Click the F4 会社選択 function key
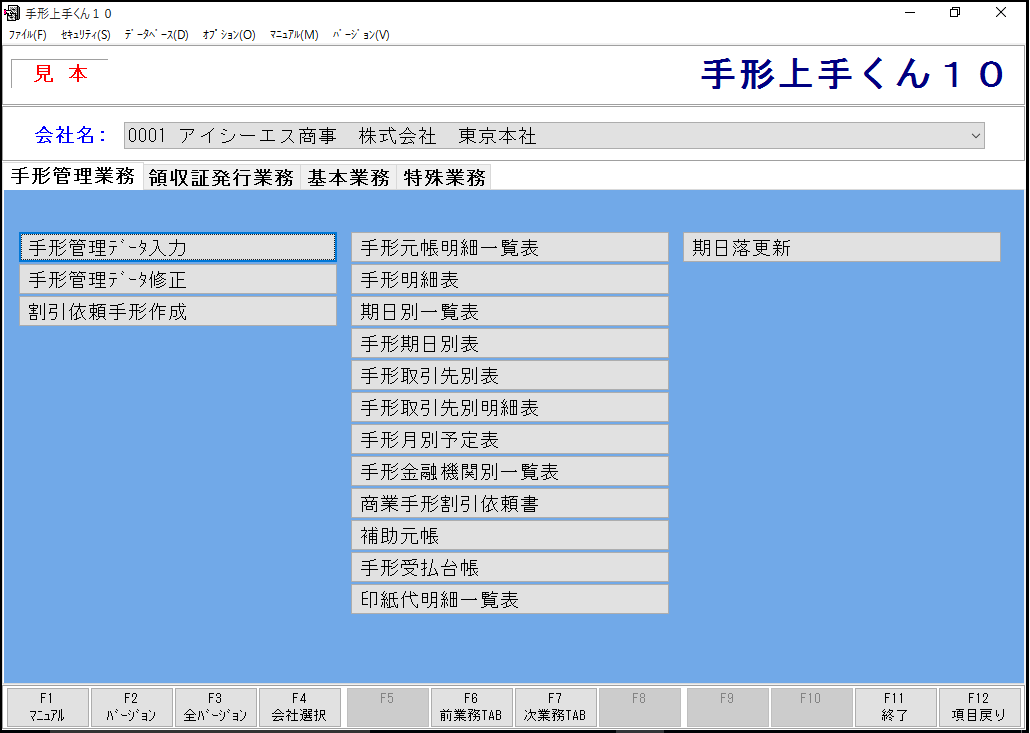1030x733 pixels. [x=300, y=707]
